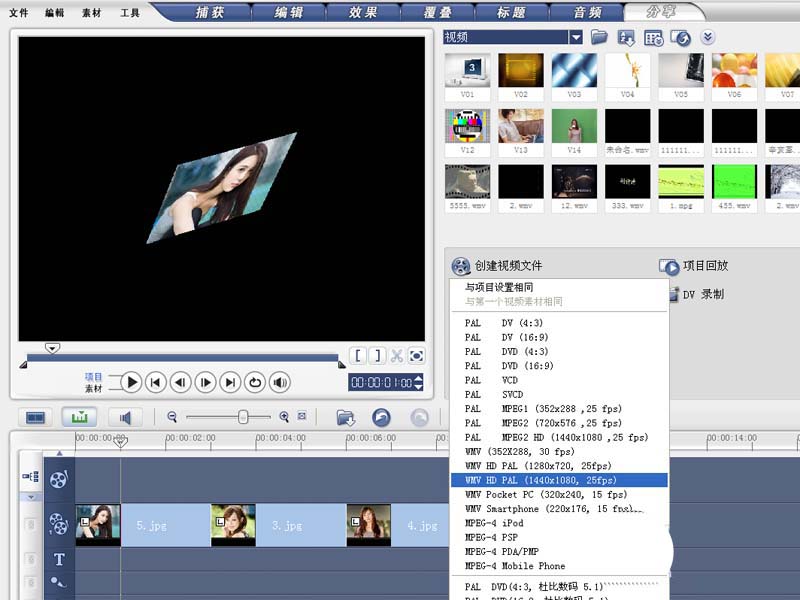Click the title track T icon
This screenshot has width=800, height=600.
point(59,560)
